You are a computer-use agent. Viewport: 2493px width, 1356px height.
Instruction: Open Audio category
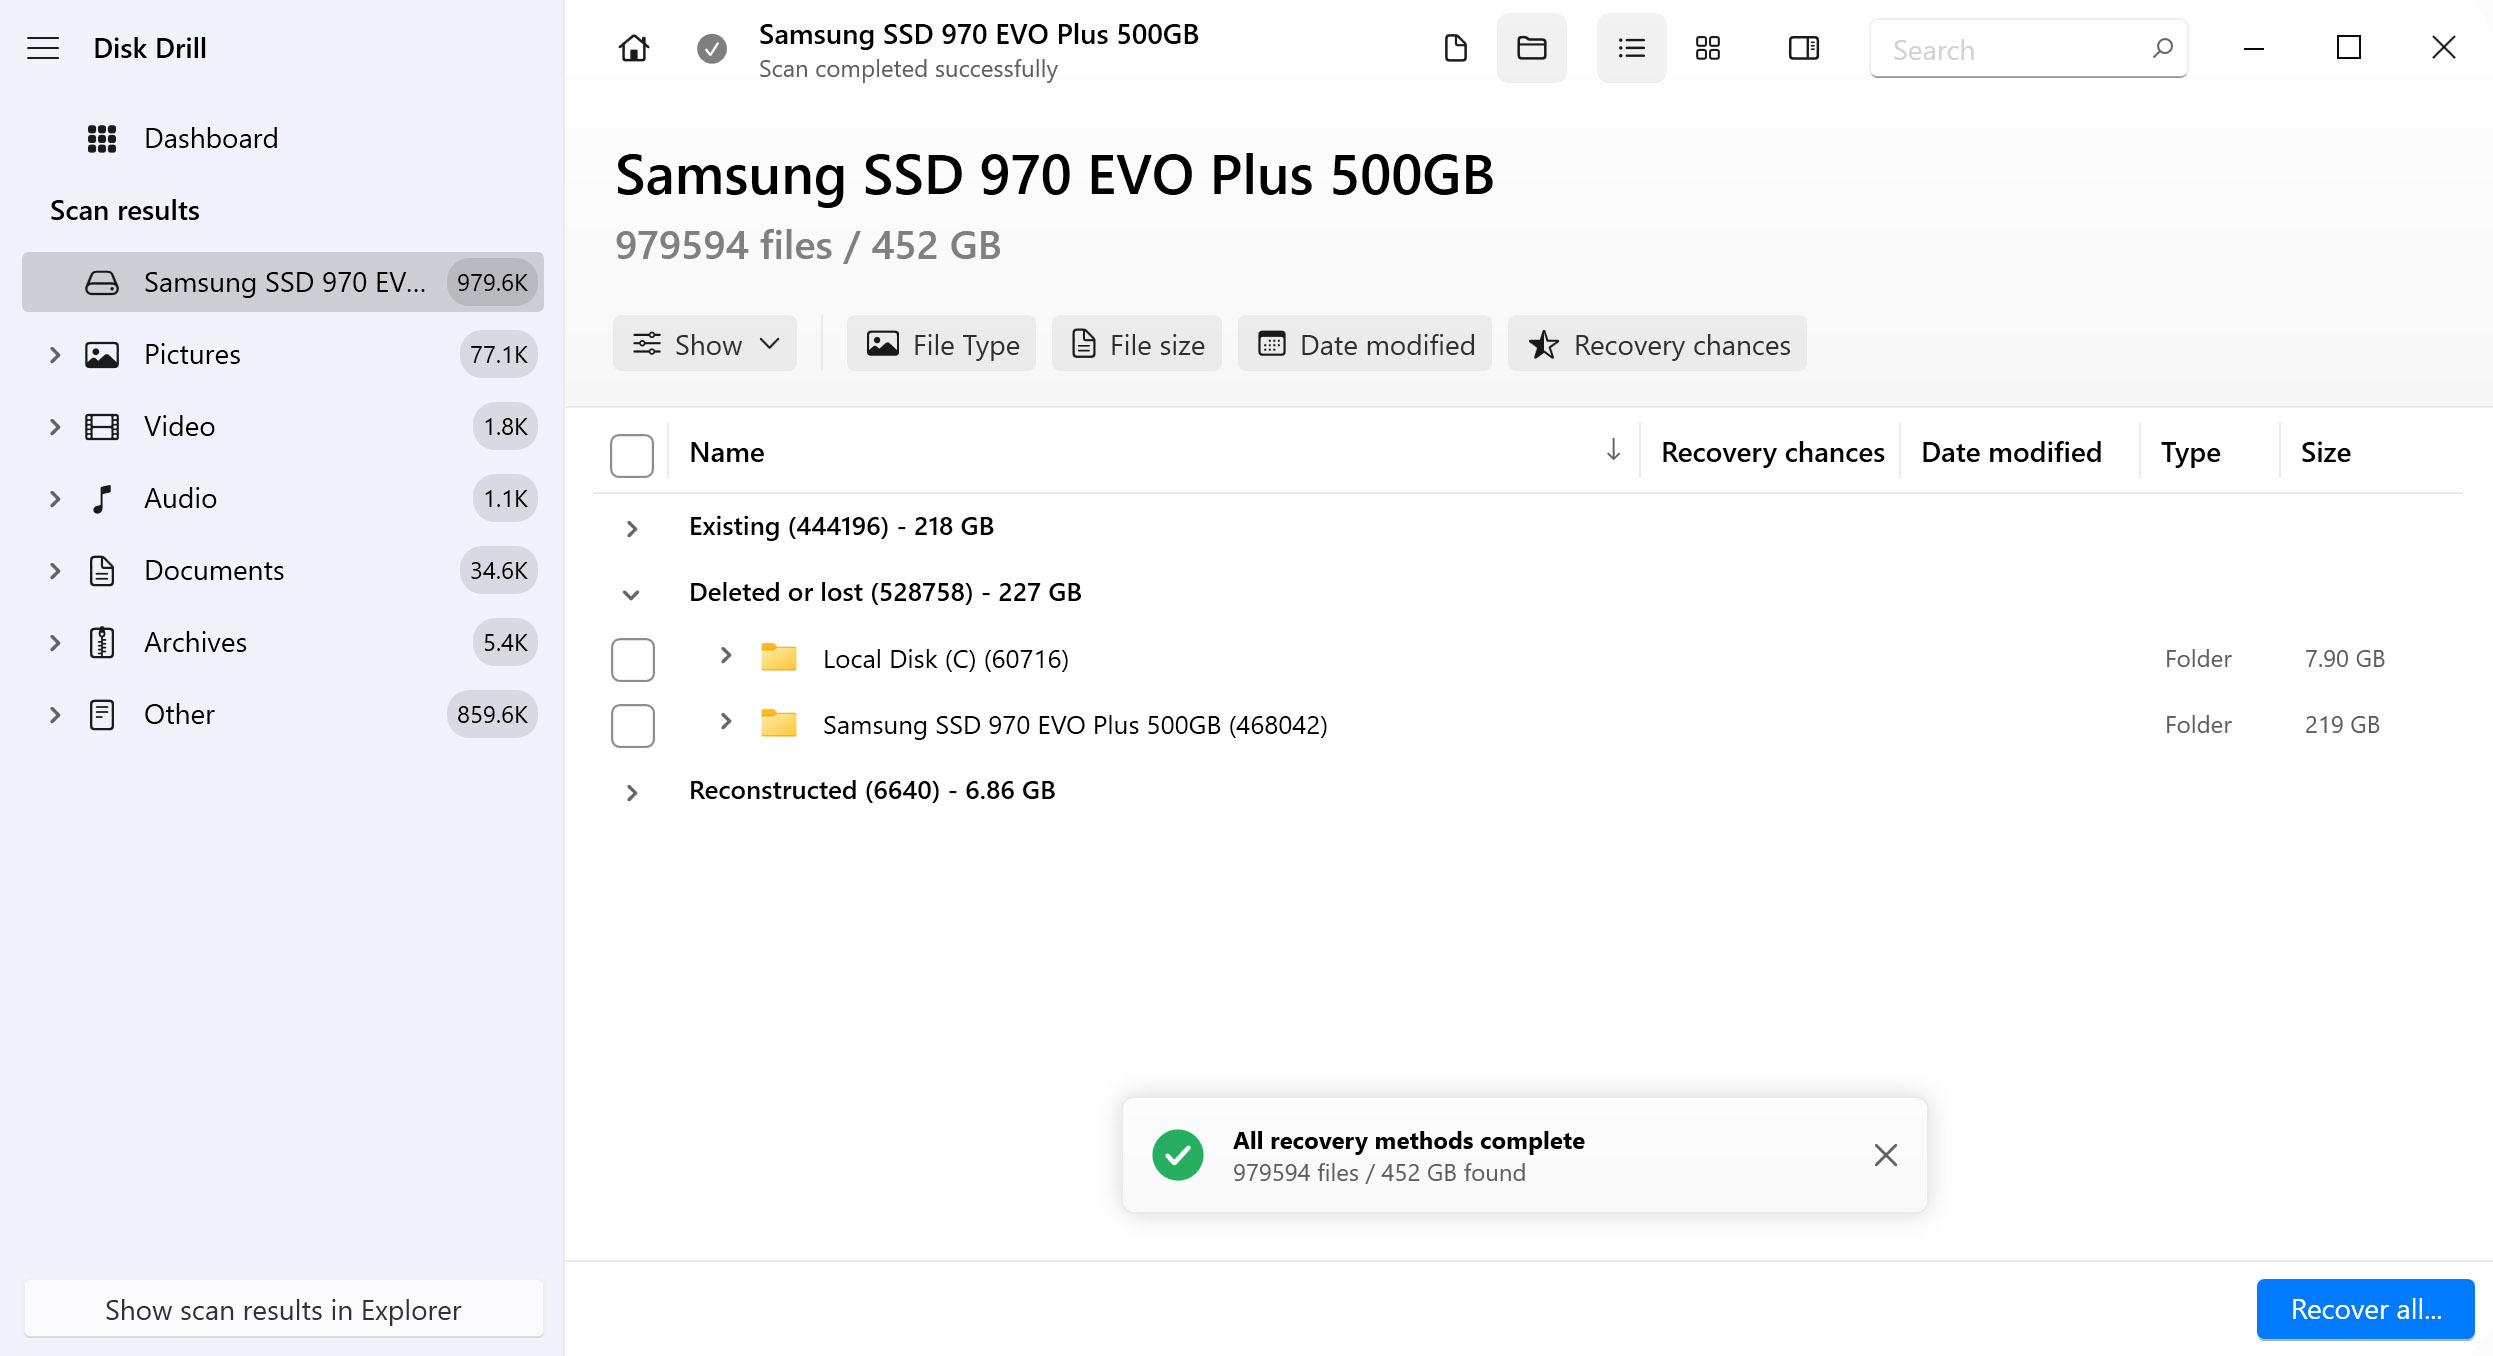(x=283, y=498)
